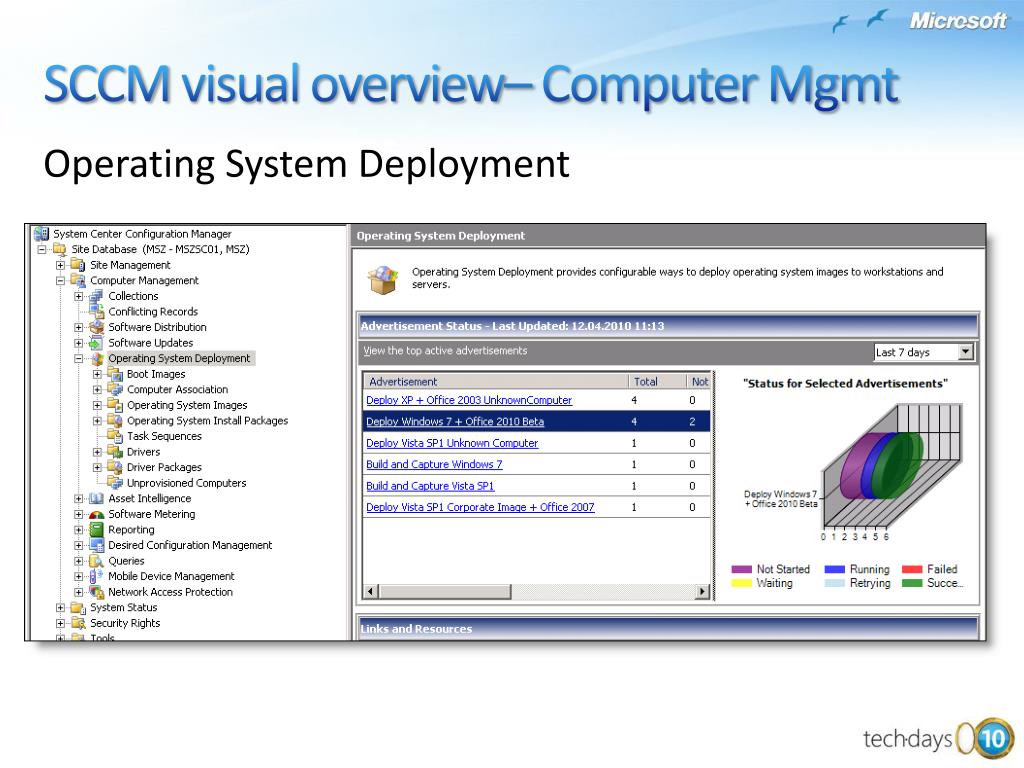Select the Deploy Windows 7 + Office 2010 Beta row
Image resolution: width=1024 pixels, height=768 pixels.
tap(455, 422)
